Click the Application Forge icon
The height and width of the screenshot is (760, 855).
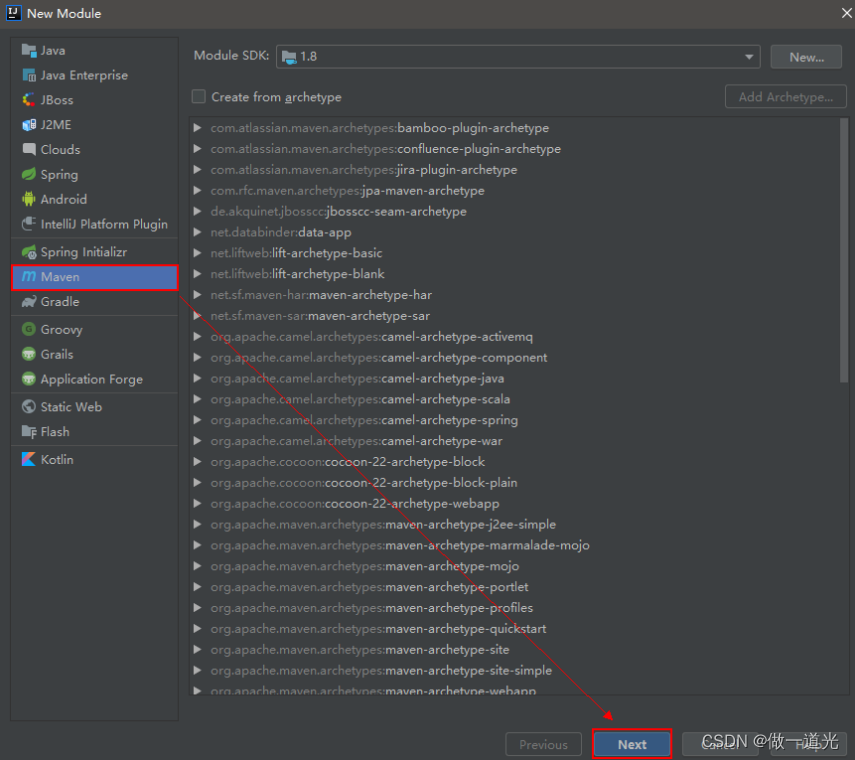29,379
